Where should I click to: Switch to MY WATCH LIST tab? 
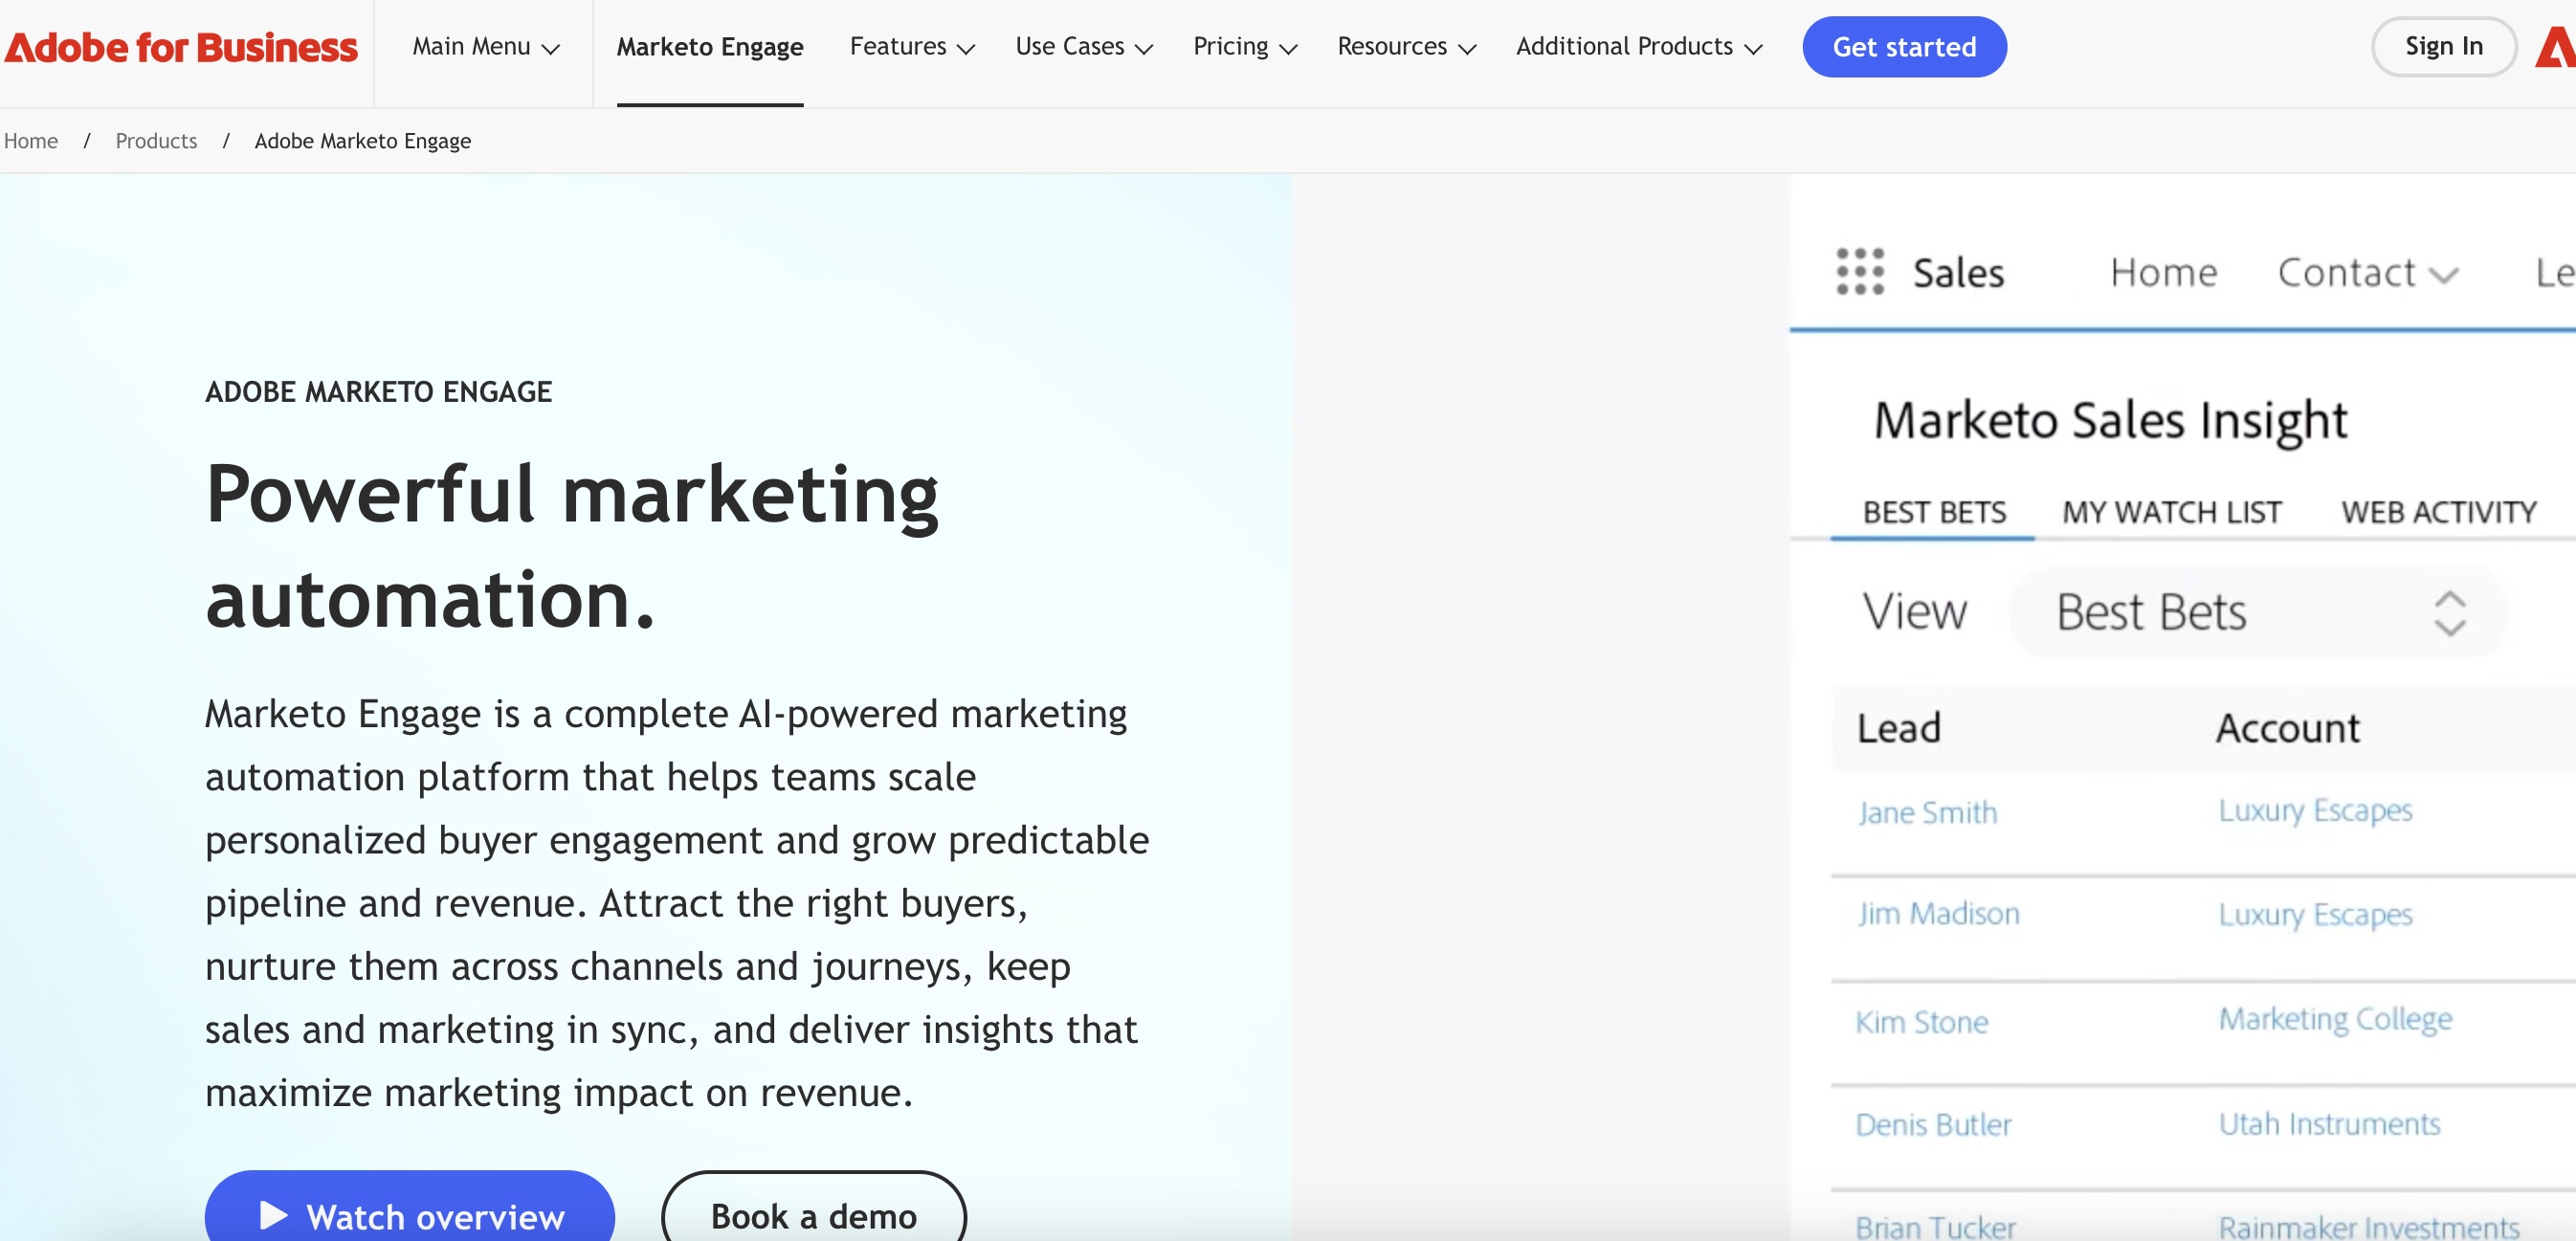[x=2171, y=512]
